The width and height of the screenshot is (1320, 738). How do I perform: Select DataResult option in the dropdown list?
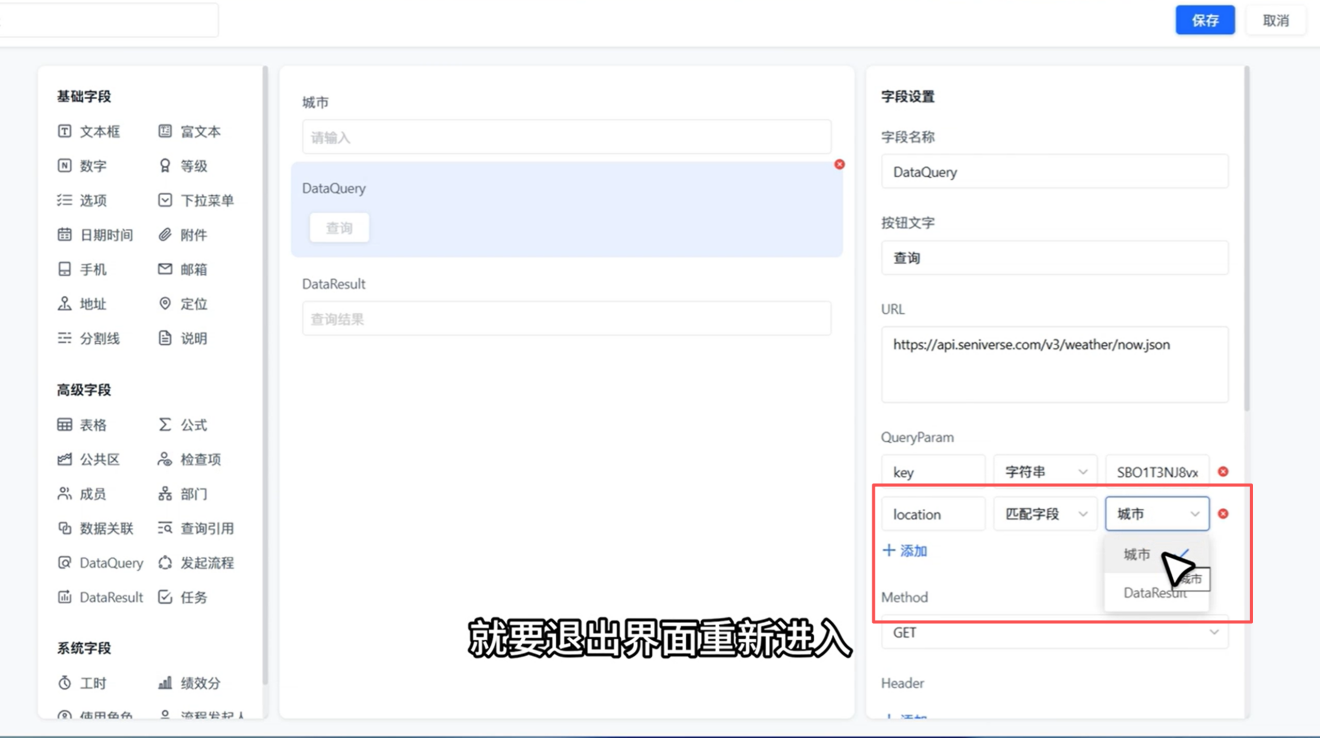tap(1157, 592)
